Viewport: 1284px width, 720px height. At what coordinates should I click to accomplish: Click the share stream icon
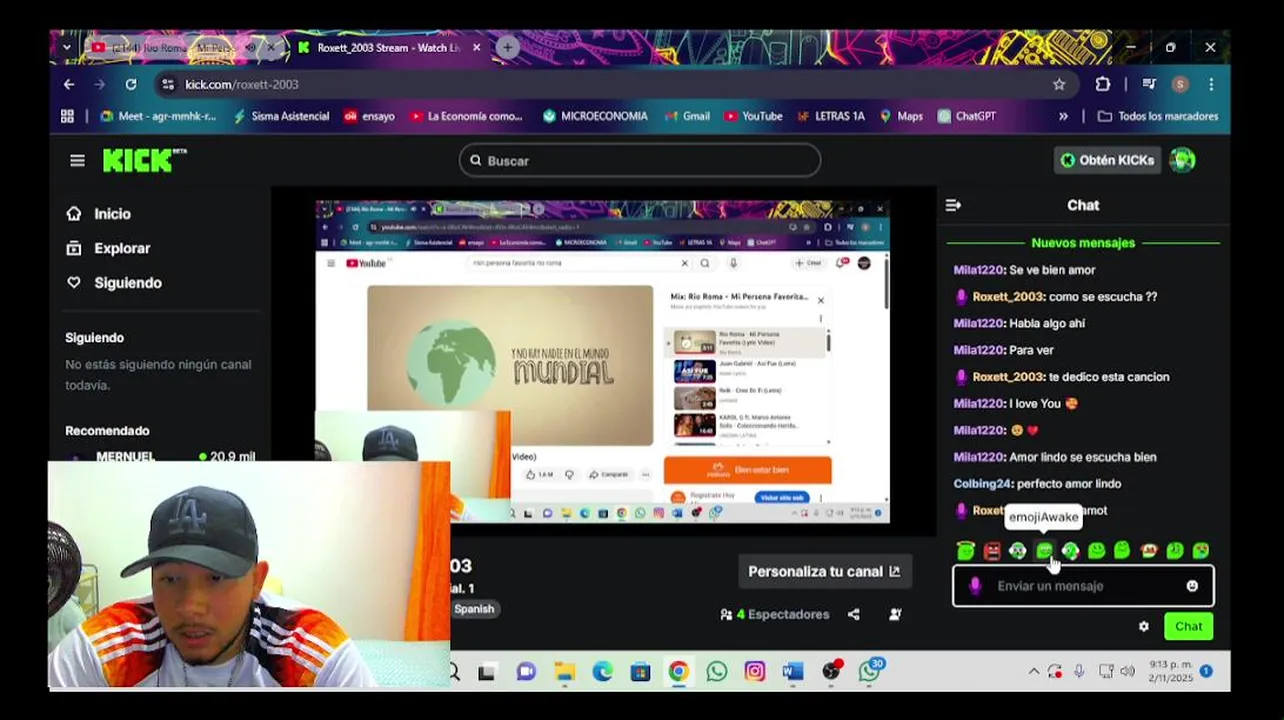point(853,614)
